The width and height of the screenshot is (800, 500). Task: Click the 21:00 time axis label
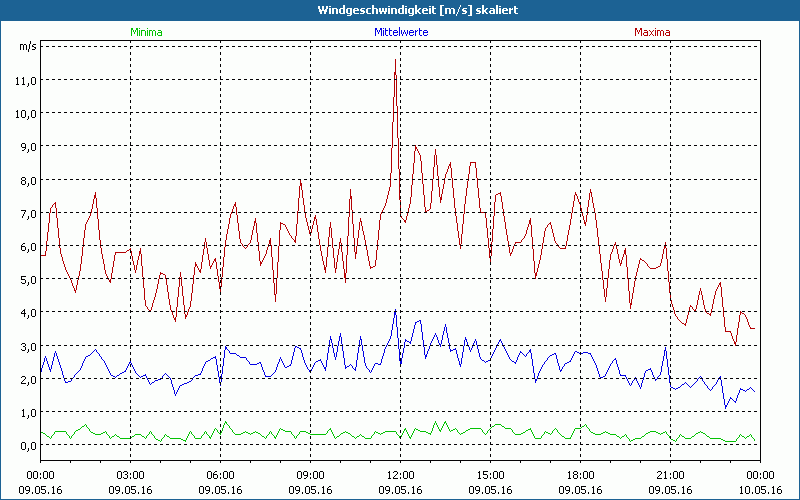[670, 476]
